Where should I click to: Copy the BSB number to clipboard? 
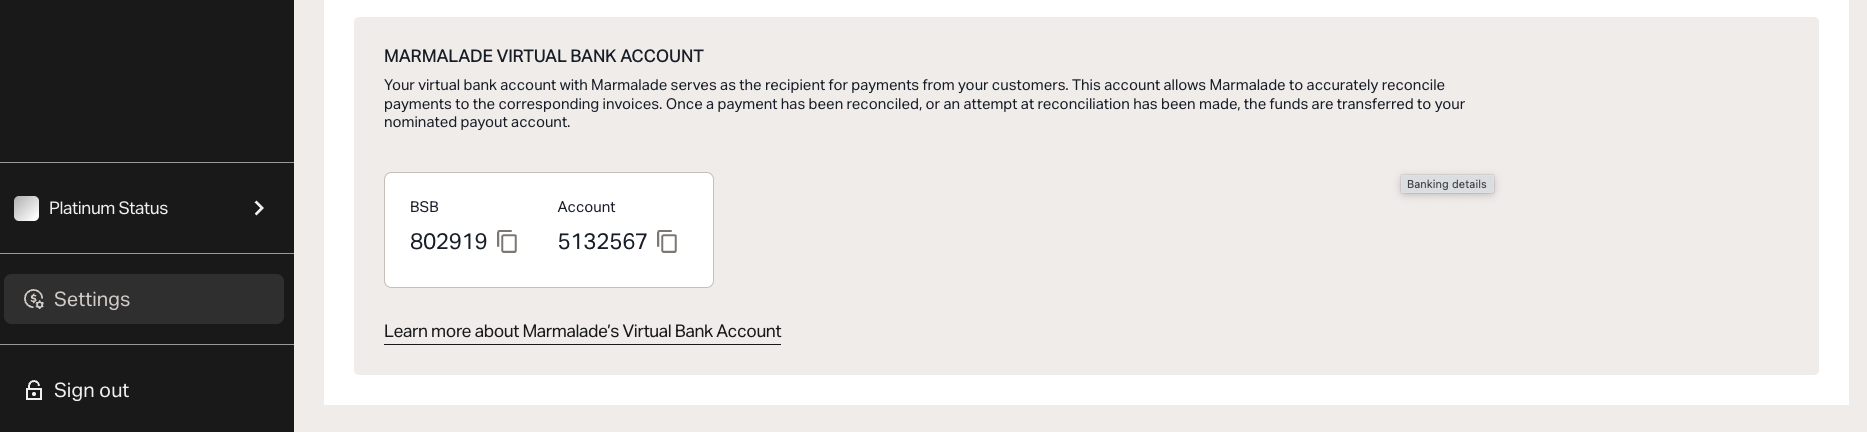[x=507, y=242]
